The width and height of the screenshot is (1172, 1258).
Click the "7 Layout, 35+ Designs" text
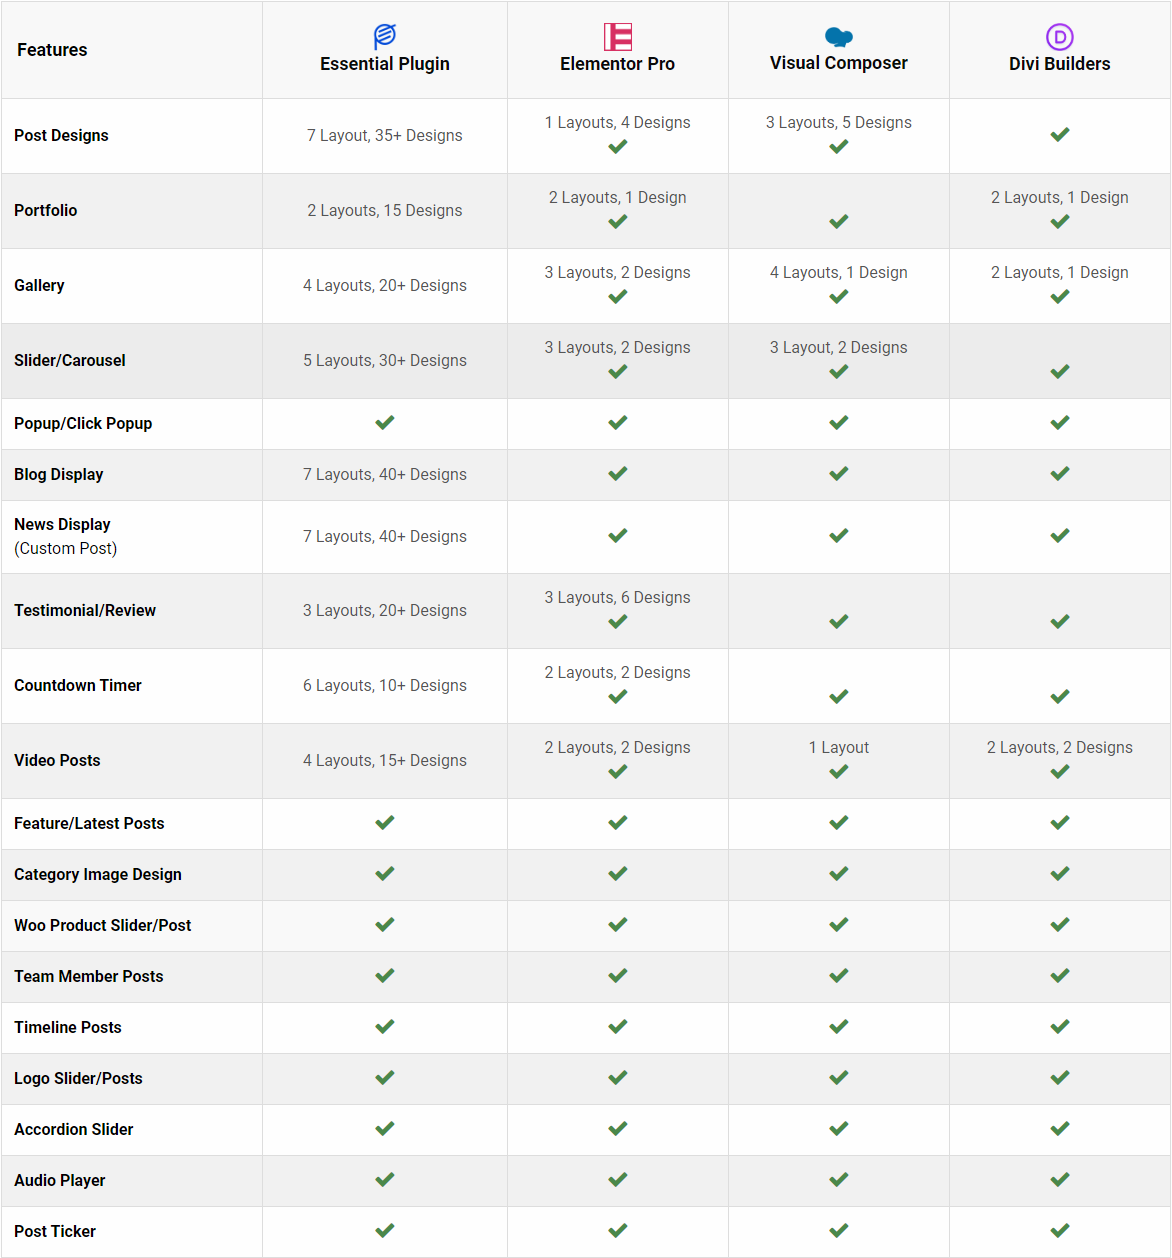pos(385,136)
